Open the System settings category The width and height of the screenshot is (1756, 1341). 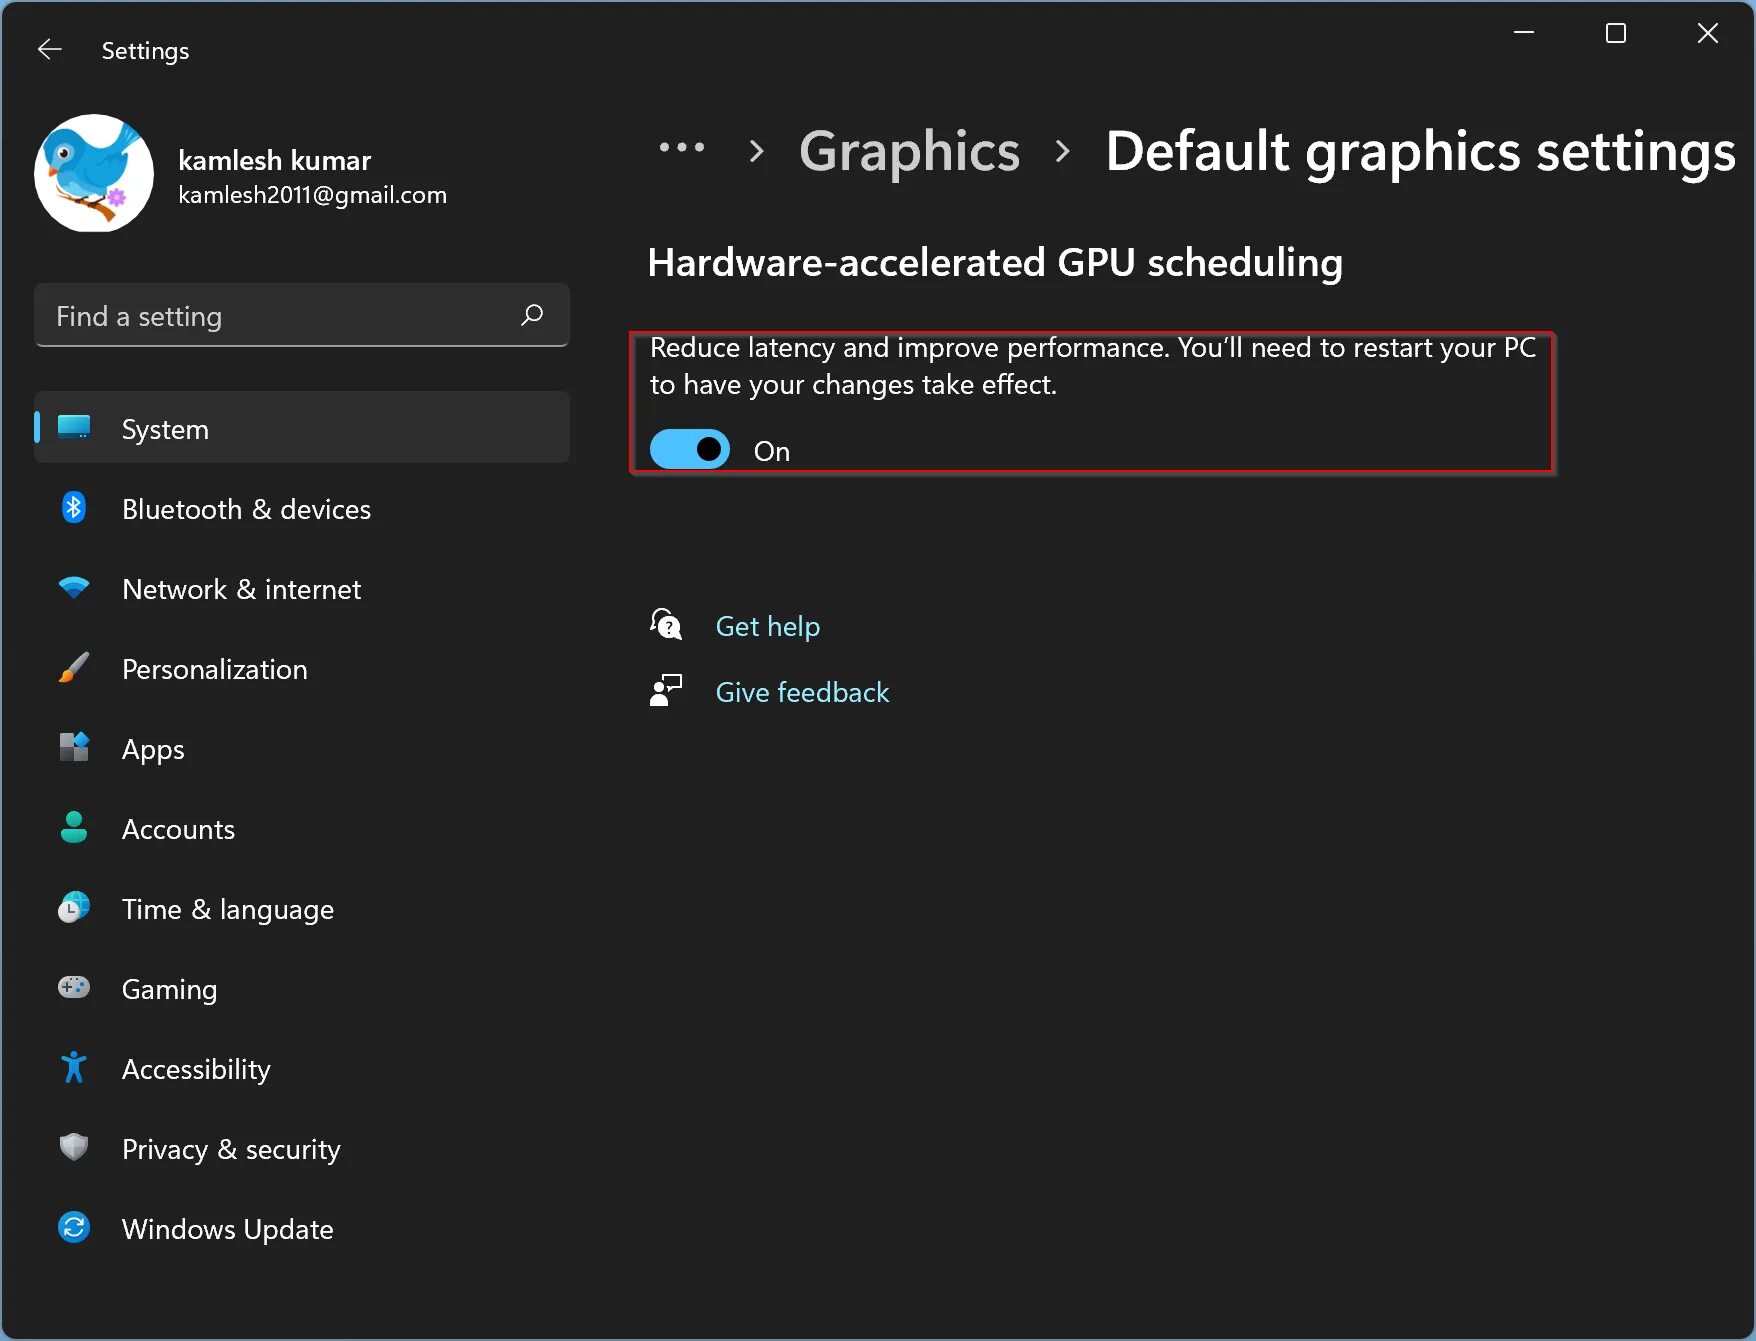point(165,429)
